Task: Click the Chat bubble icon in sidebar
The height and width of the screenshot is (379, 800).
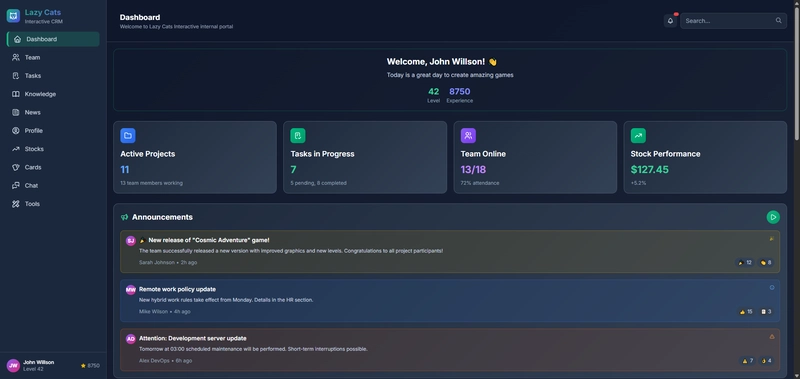Action: point(16,186)
